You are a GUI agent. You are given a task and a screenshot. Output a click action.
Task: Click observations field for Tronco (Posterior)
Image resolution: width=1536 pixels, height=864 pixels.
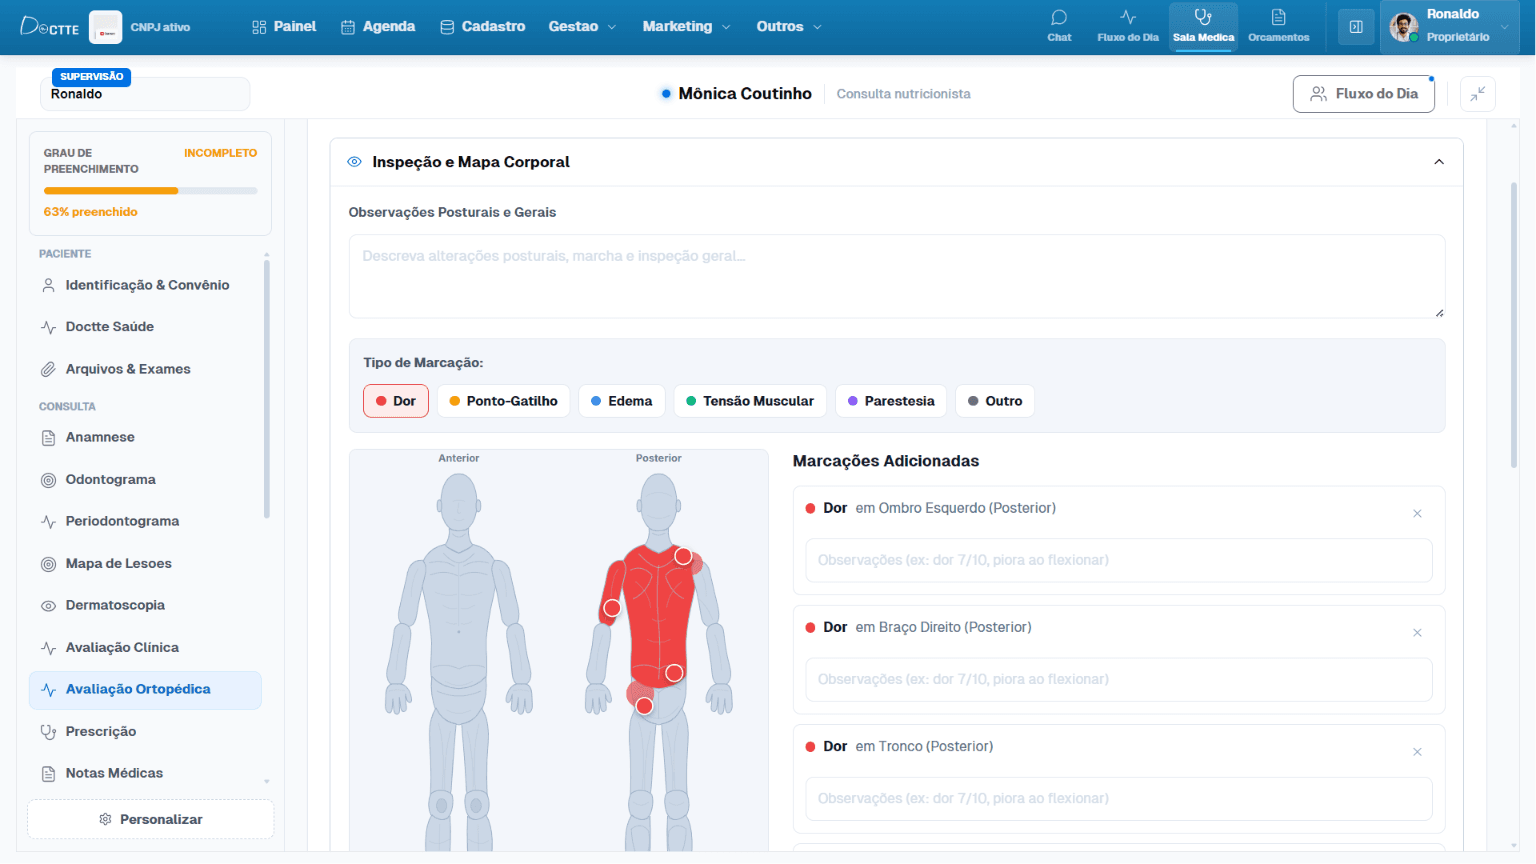(x=1119, y=798)
